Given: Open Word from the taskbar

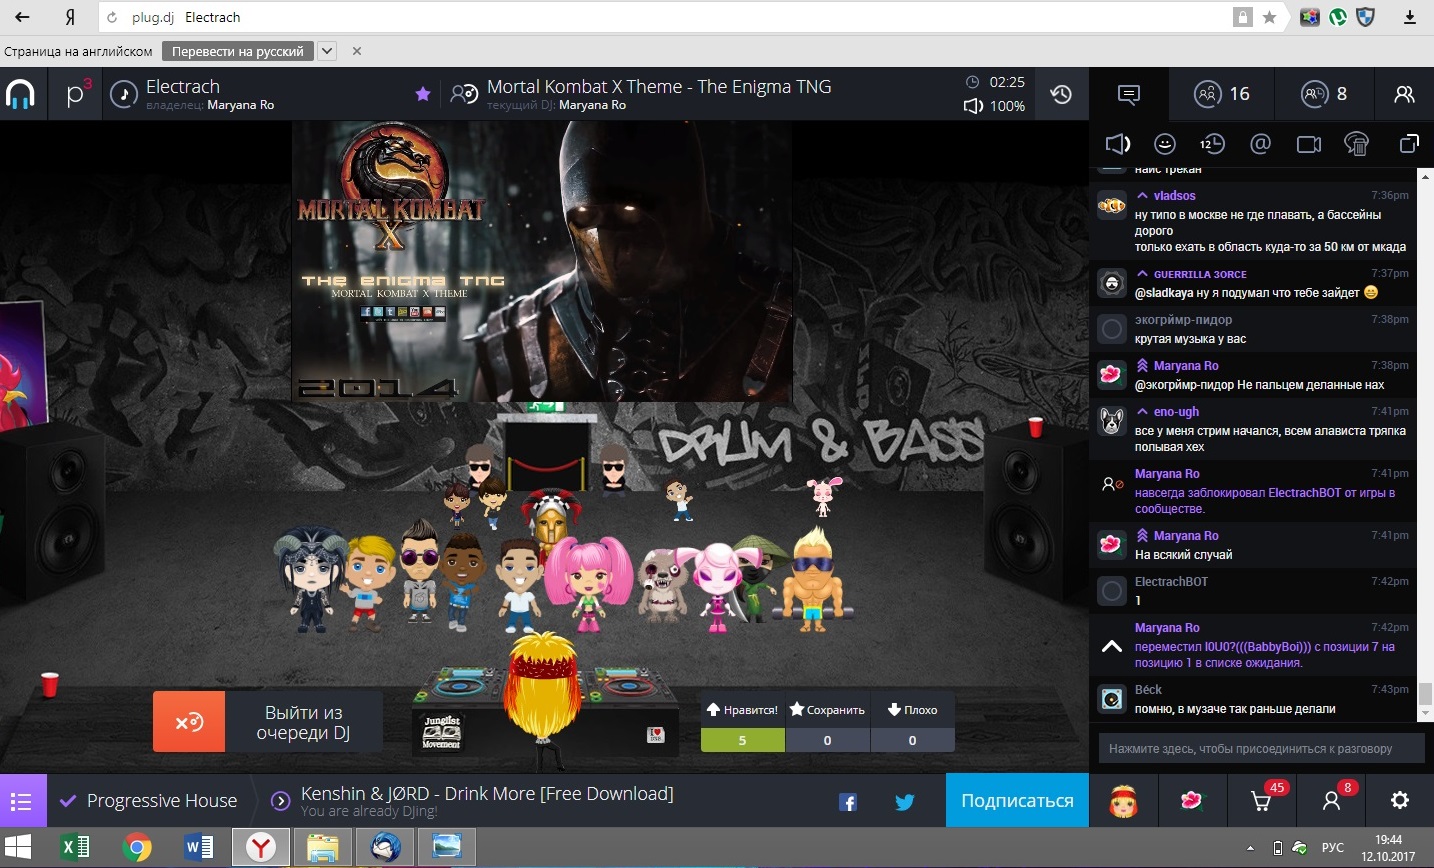Looking at the screenshot, I should [199, 848].
